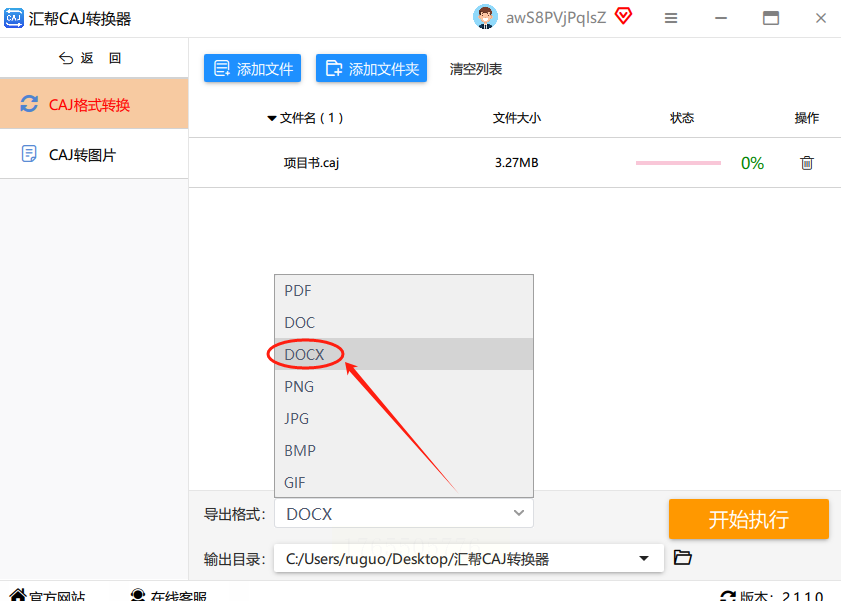Image resolution: width=841 pixels, height=601 pixels.
Task: Click the username awS8PVjPqlsZ
Action: [x=556, y=18]
